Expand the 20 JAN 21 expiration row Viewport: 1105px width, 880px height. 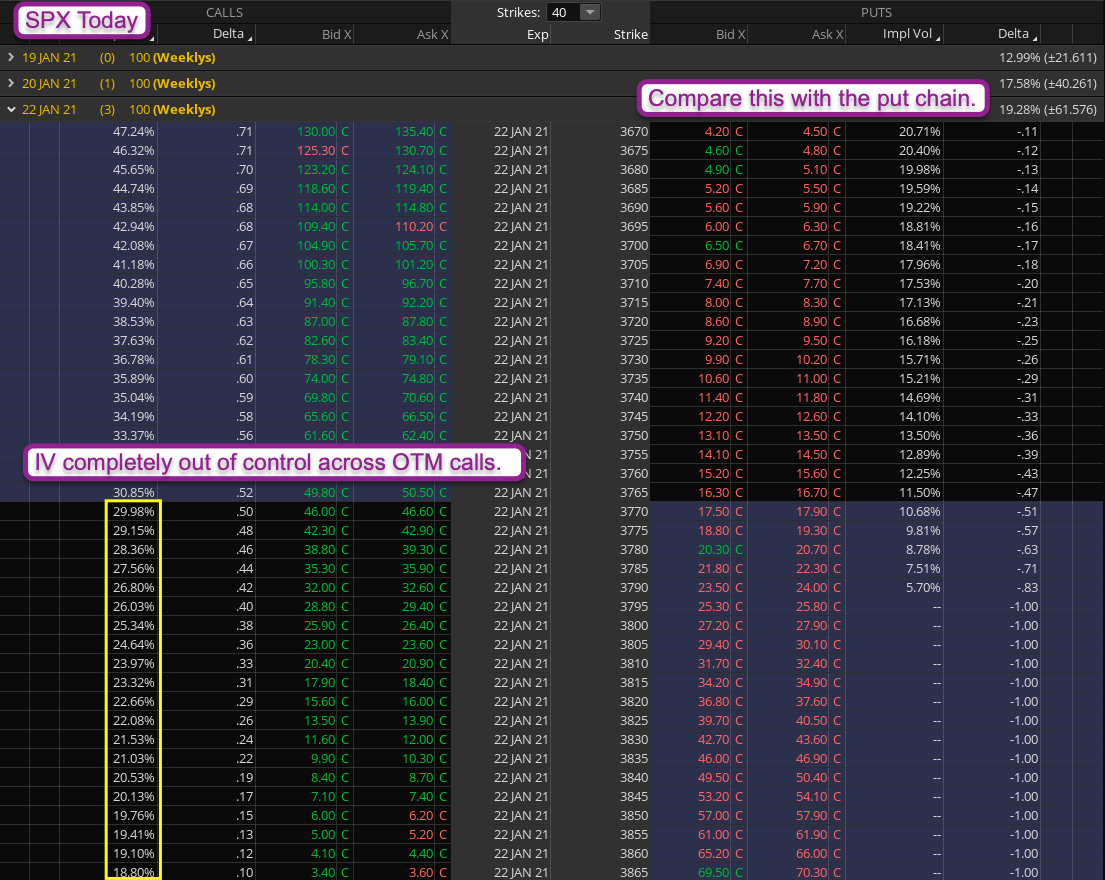tap(11, 83)
